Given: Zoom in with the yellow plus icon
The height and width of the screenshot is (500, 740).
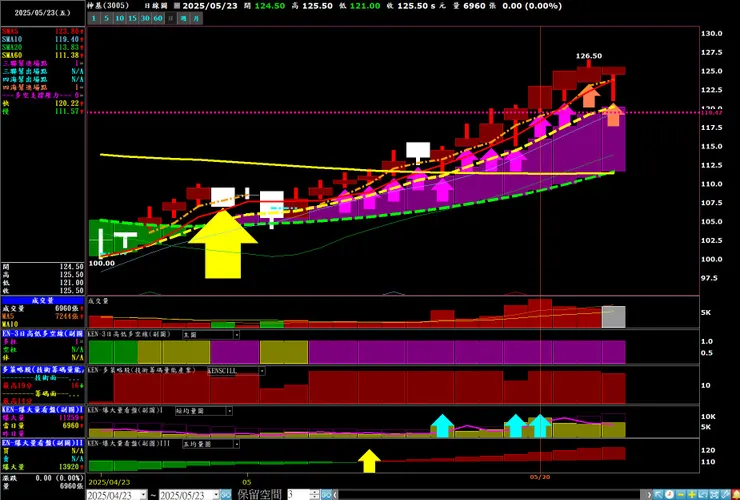Looking at the screenshot, I should pos(691,495).
